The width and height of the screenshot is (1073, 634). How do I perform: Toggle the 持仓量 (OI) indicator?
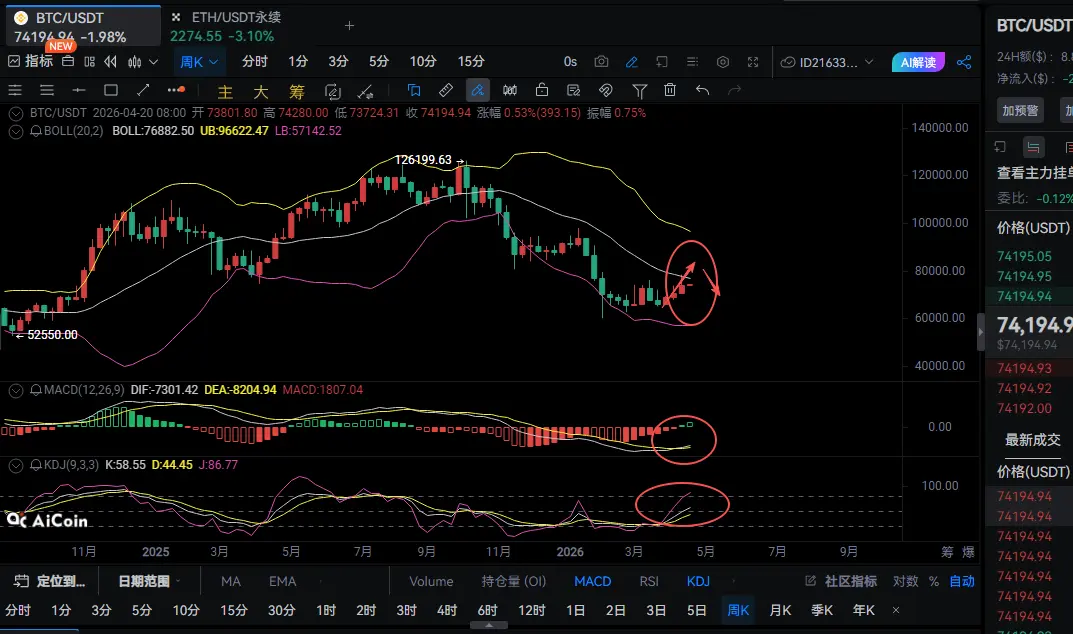click(x=514, y=581)
